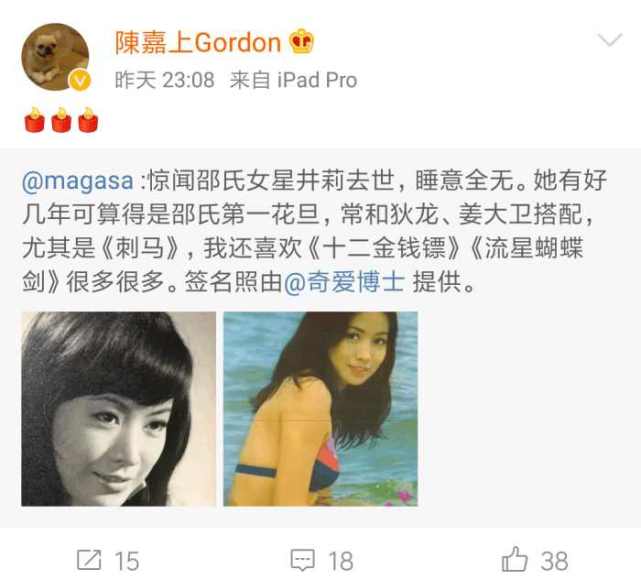The width and height of the screenshot is (641, 580).
Task: View the color beach photo
Action: [x=320, y=409]
